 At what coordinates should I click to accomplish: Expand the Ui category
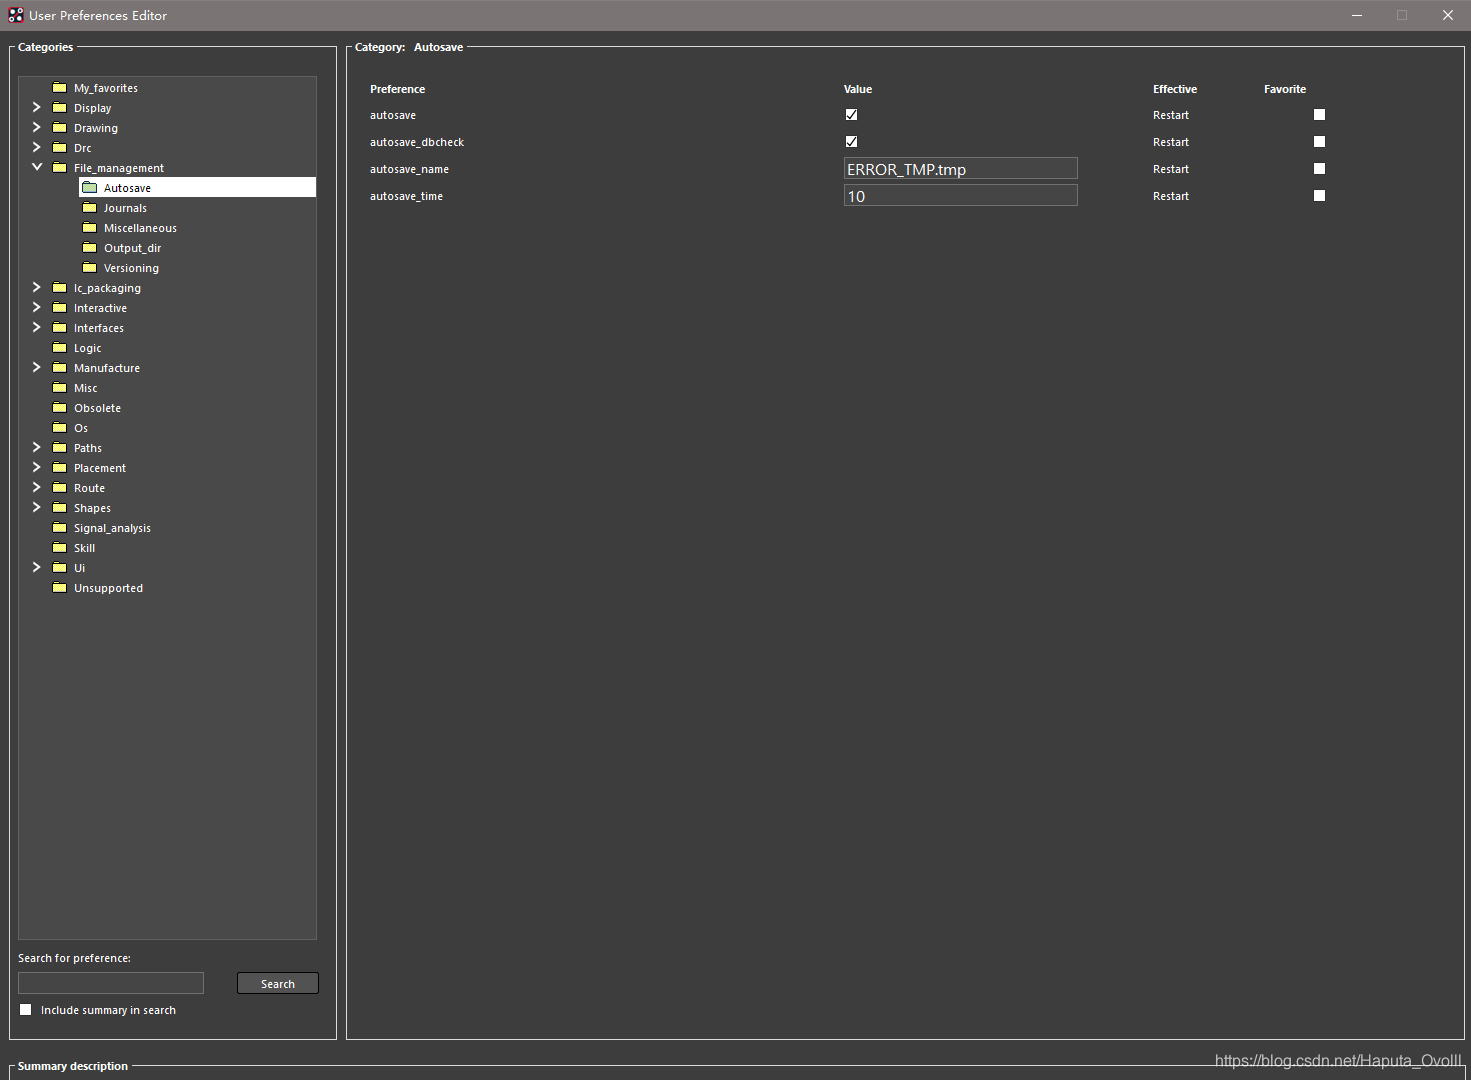coord(37,567)
